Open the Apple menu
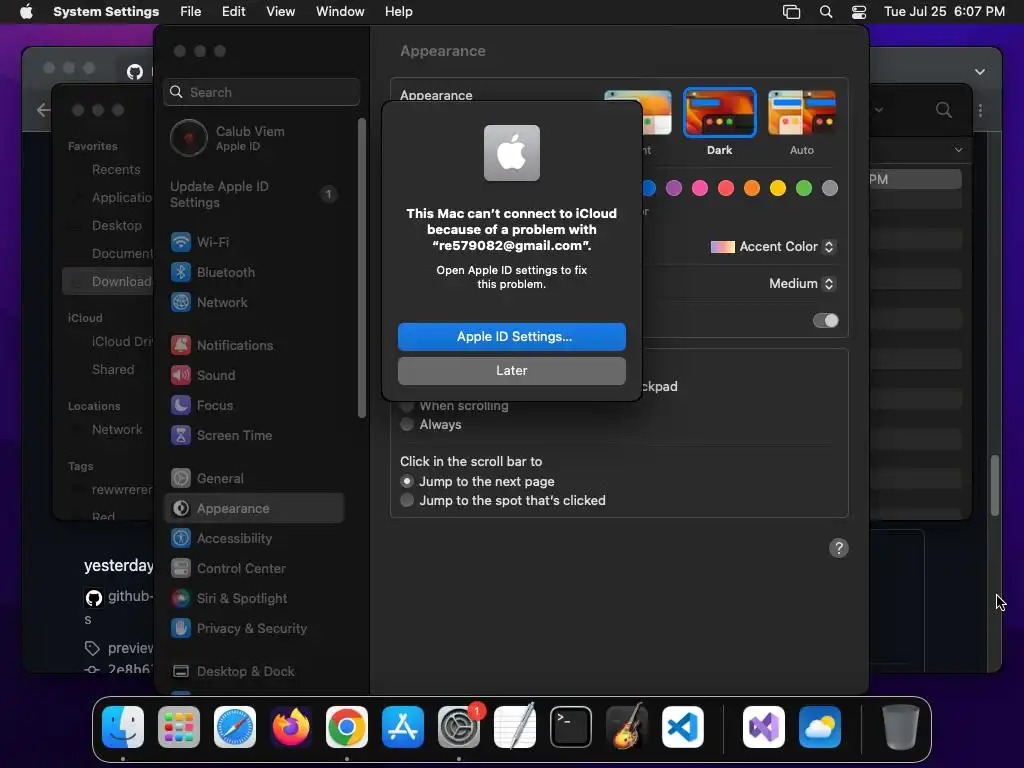1024x768 pixels. coord(26,12)
